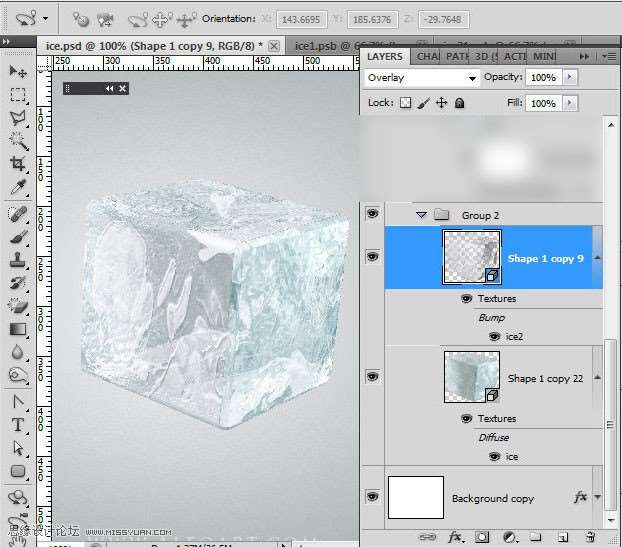Create a new layer
The height and width of the screenshot is (547, 622).
click(x=562, y=537)
